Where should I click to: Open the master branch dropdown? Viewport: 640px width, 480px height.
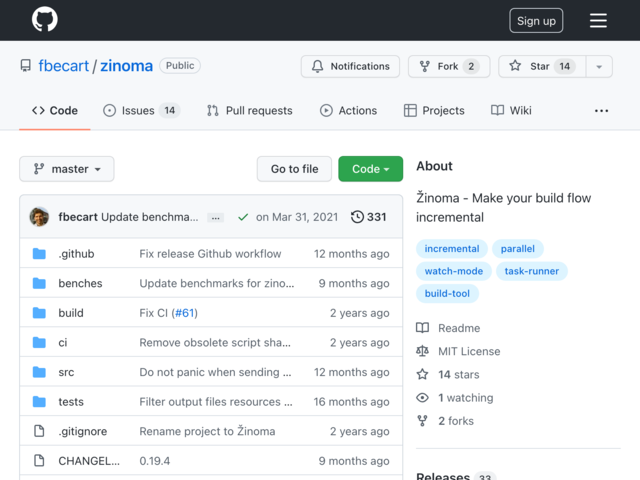pyautogui.click(x=67, y=170)
